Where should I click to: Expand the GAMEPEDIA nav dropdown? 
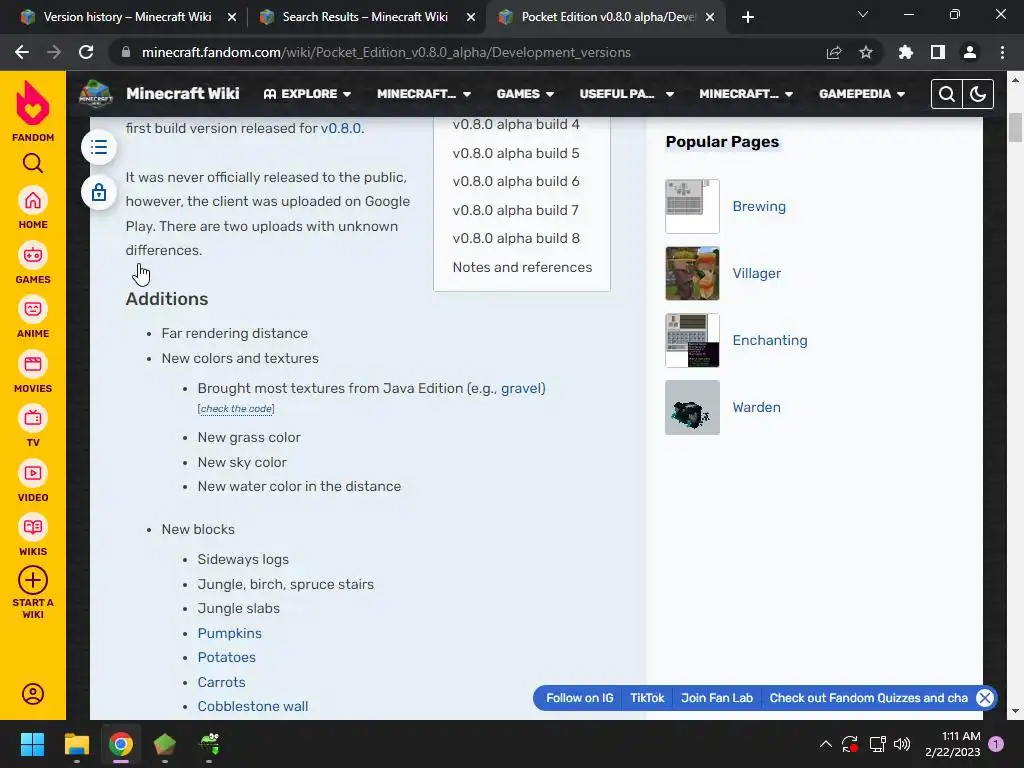click(x=862, y=94)
